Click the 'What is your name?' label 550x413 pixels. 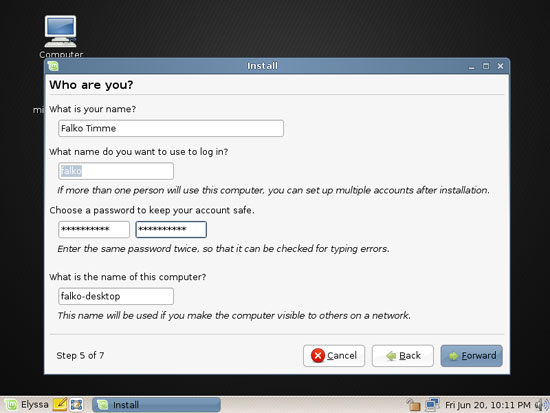click(92, 109)
